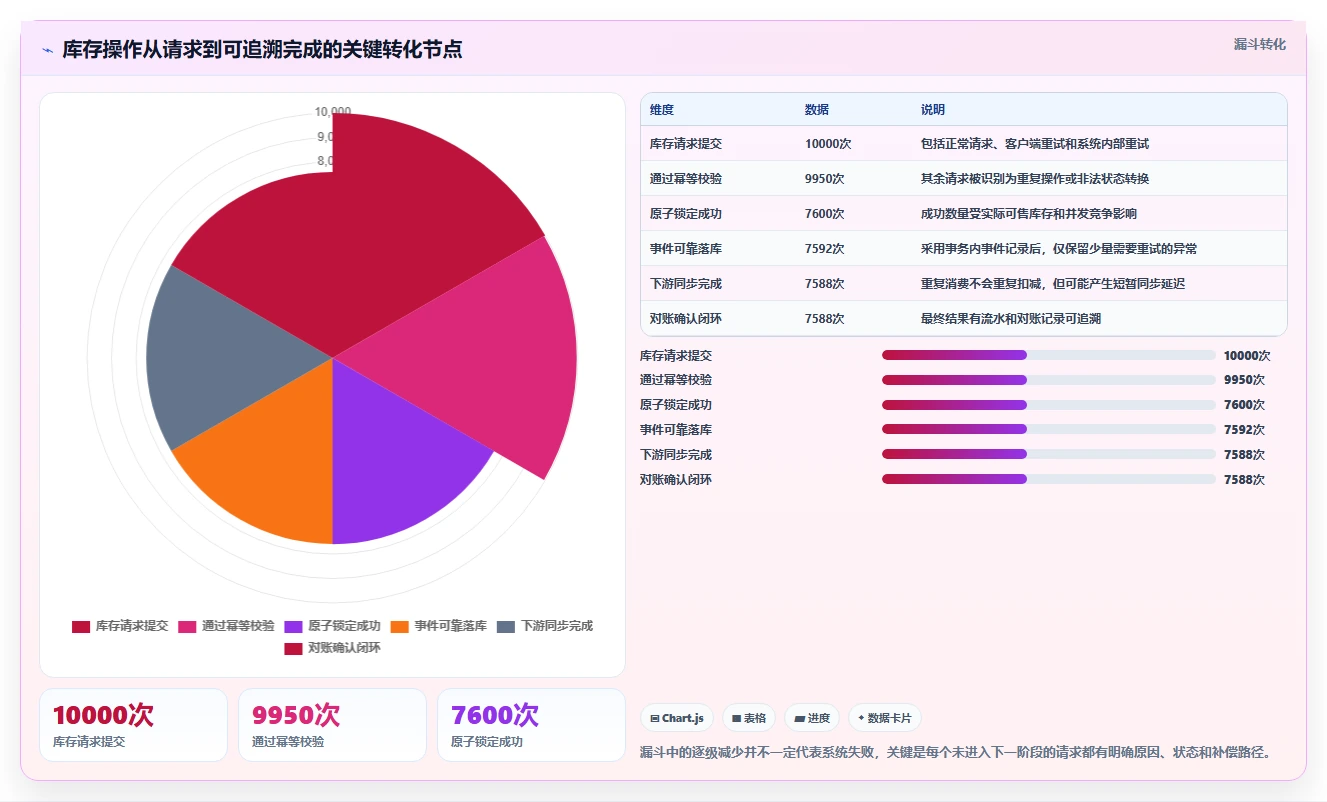Select table cell 库存请求提交
The image size is (1327, 802).
tap(686, 144)
